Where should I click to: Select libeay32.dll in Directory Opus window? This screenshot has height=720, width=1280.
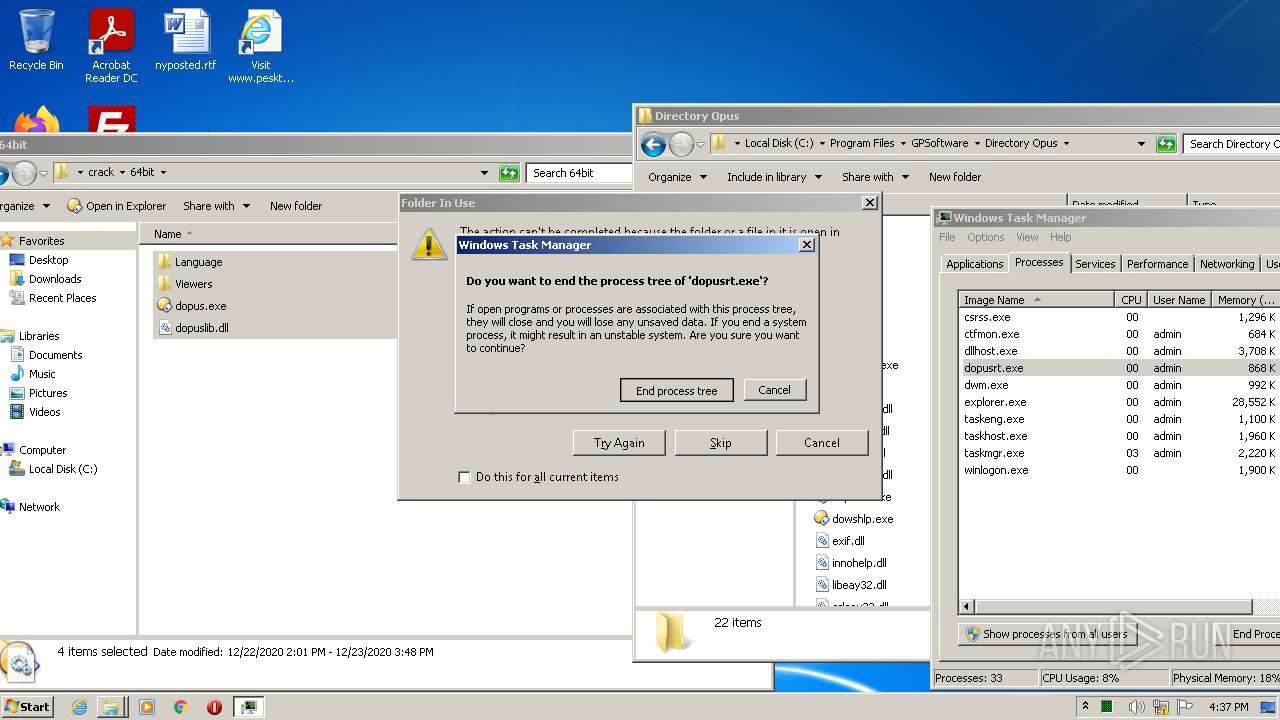click(x=851, y=585)
